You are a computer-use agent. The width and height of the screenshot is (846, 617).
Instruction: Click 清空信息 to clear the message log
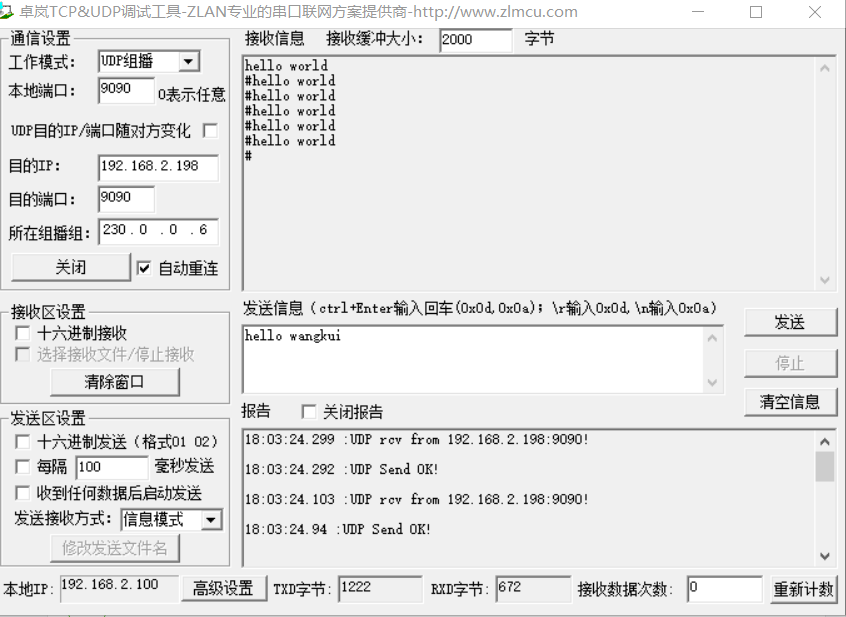790,403
